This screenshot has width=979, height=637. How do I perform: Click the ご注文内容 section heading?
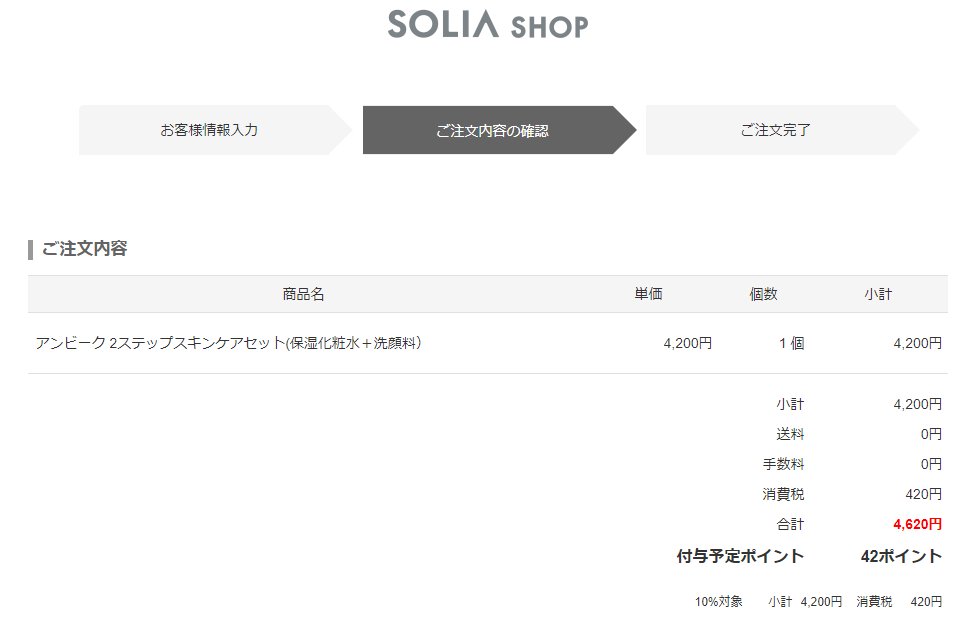(84, 249)
